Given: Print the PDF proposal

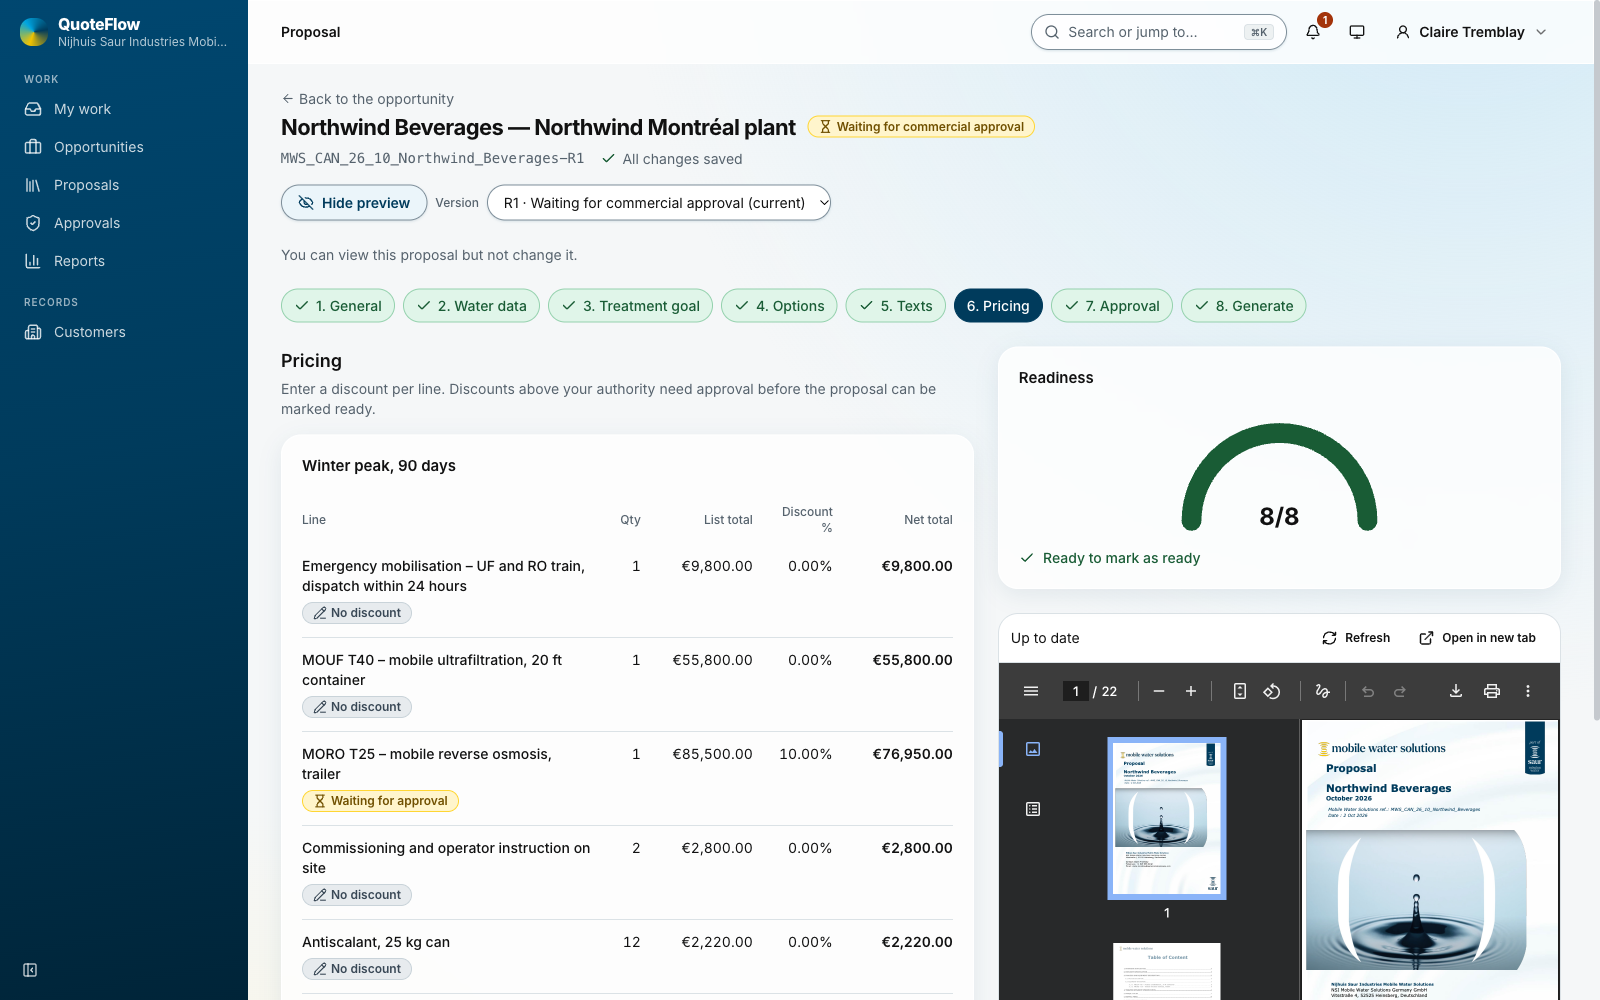Looking at the screenshot, I should (1492, 691).
